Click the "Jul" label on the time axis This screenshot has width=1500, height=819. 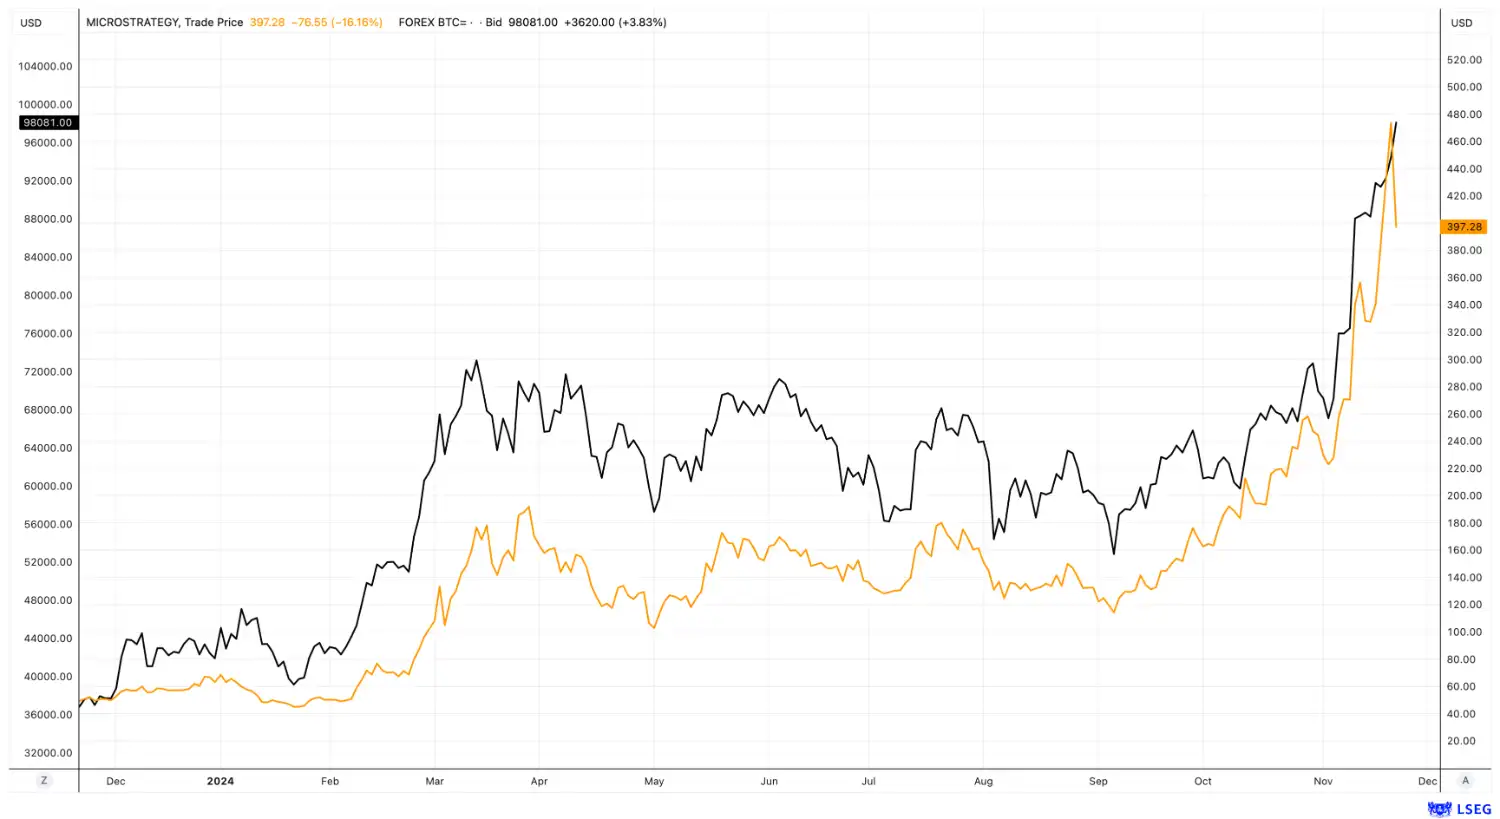(869, 781)
